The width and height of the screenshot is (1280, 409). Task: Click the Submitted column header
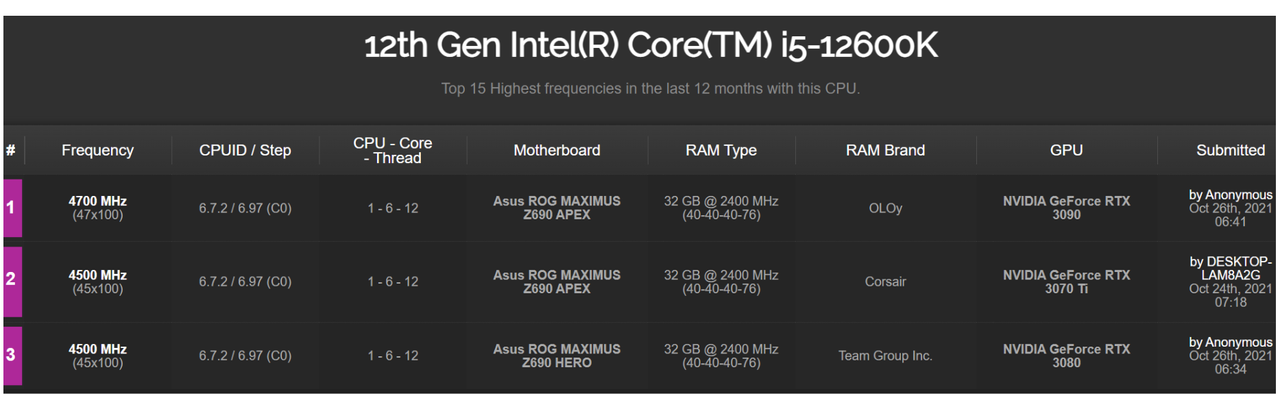point(1230,150)
